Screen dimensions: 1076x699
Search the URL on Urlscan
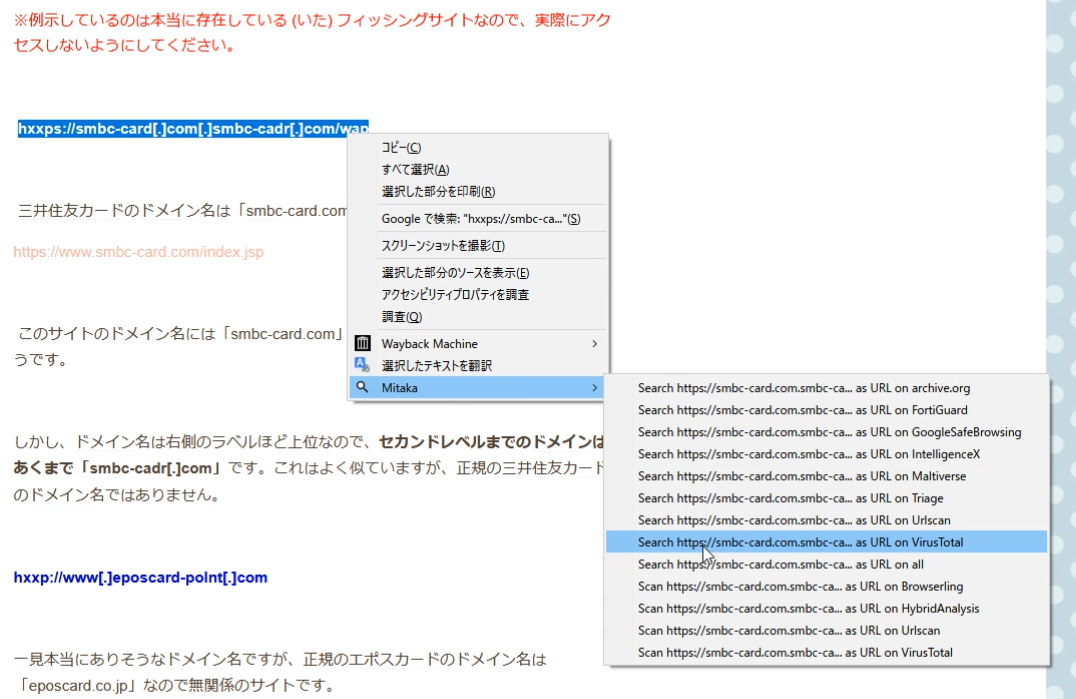coord(826,520)
